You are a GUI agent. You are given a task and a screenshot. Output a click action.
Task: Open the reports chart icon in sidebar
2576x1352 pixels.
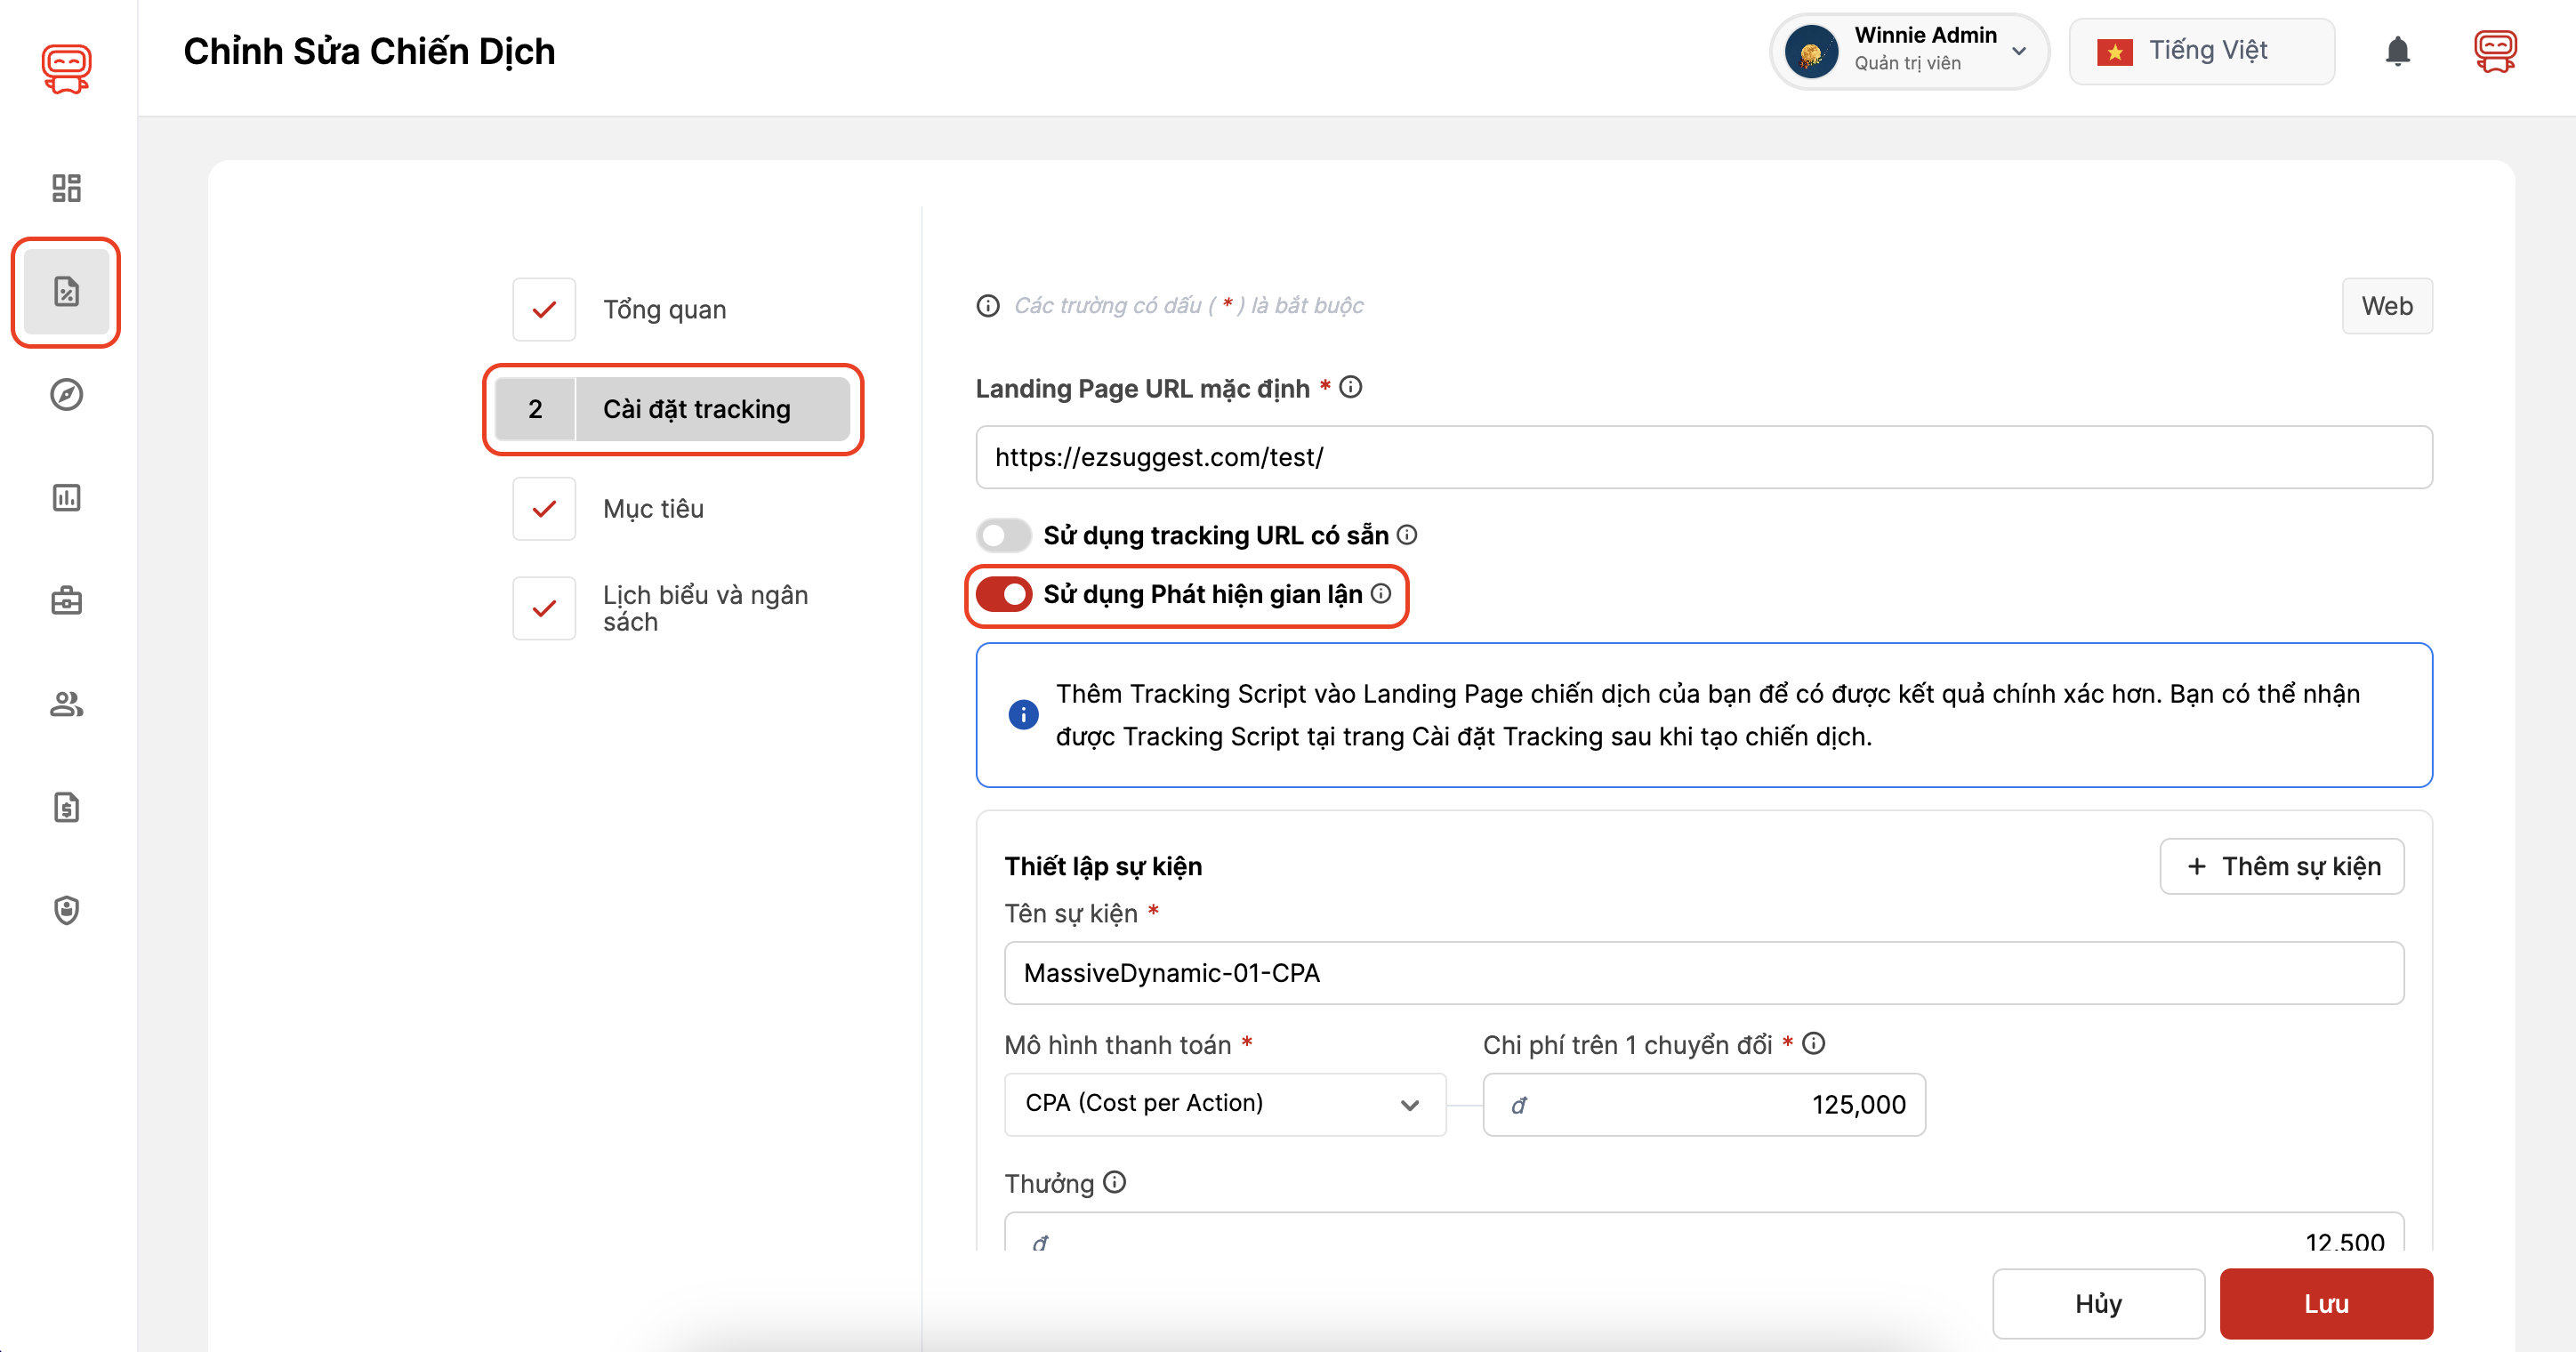coord(66,498)
